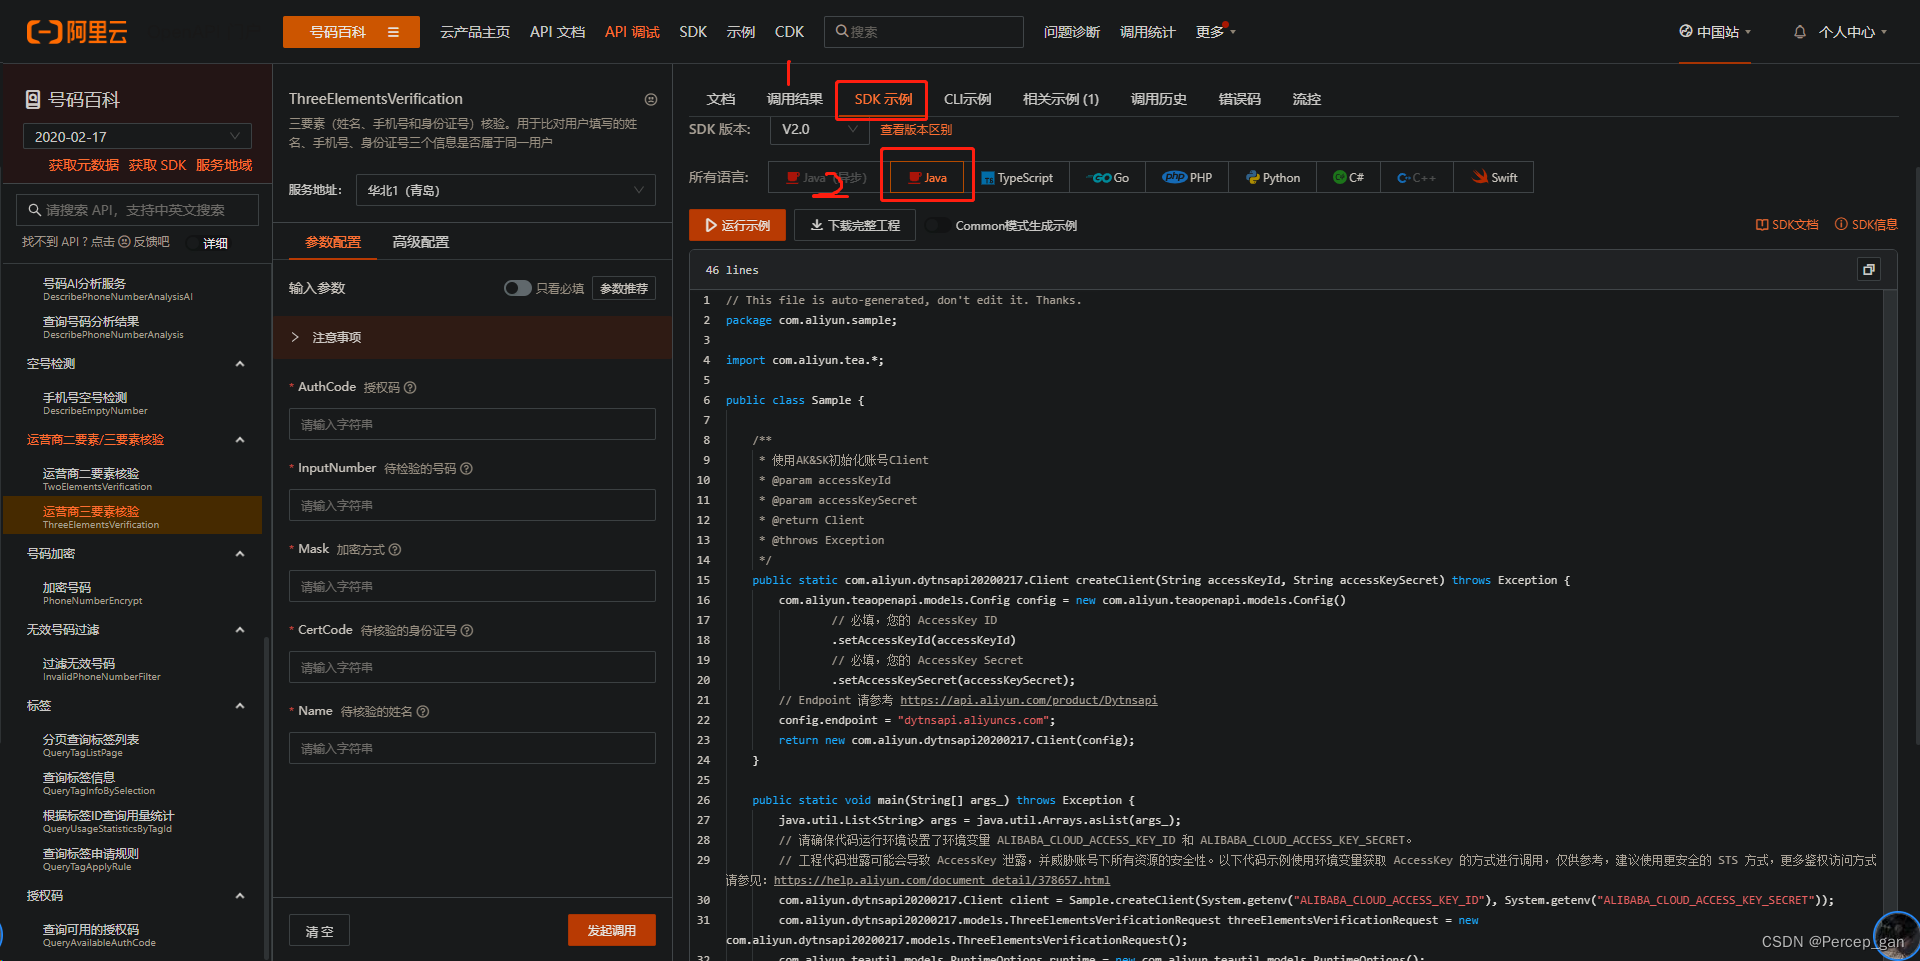Collapse the 号码加密 group
Image resolution: width=1920 pixels, height=961 pixels.
click(240, 554)
